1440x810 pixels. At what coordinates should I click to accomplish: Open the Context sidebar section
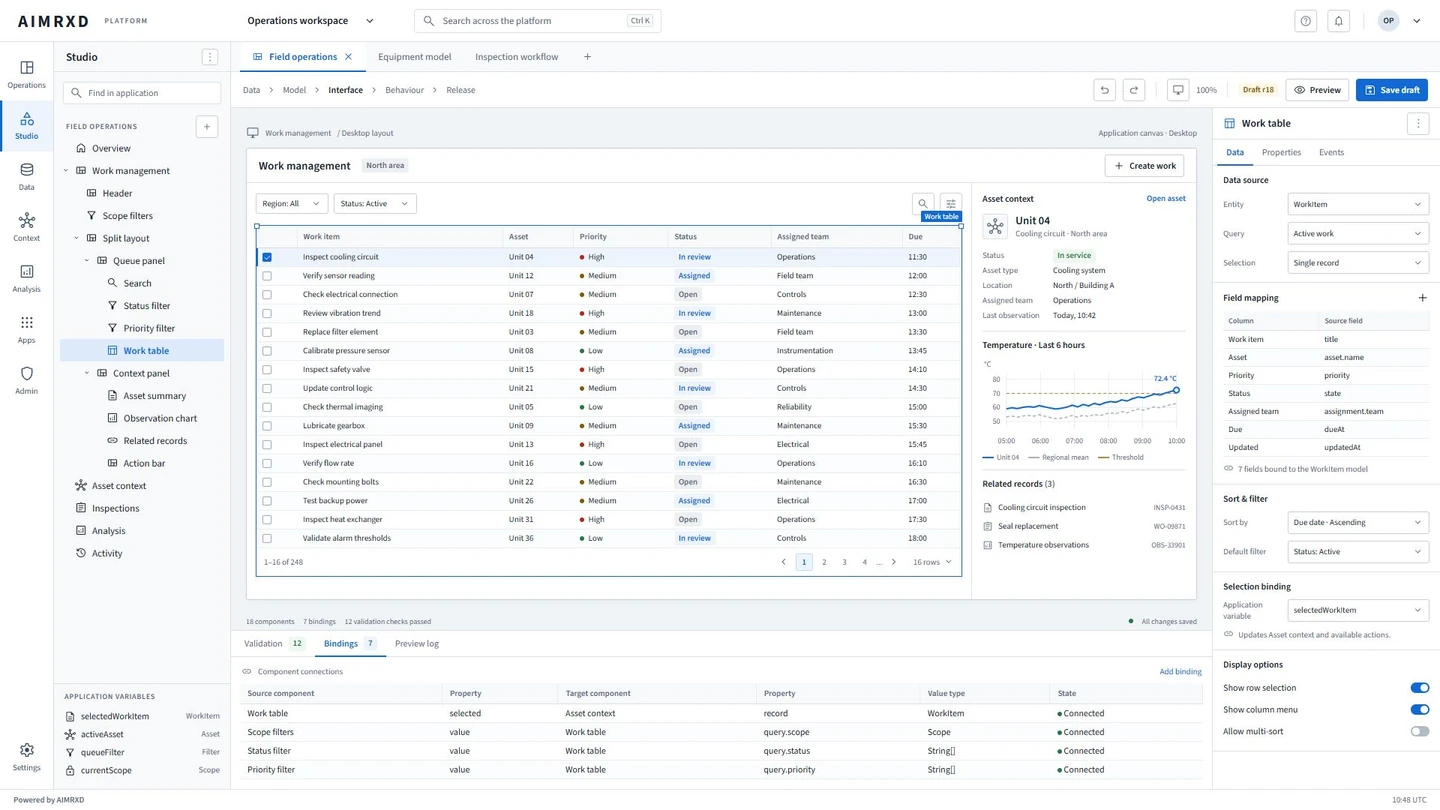point(26,228)
